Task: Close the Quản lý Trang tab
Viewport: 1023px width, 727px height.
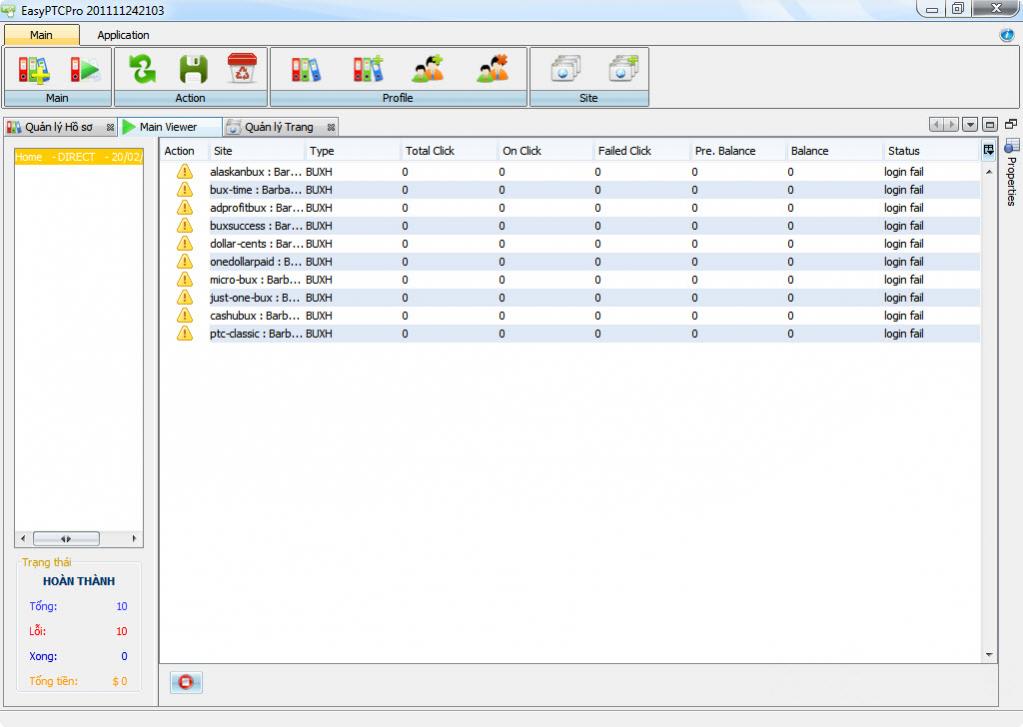Action: (x=331, y=128)
